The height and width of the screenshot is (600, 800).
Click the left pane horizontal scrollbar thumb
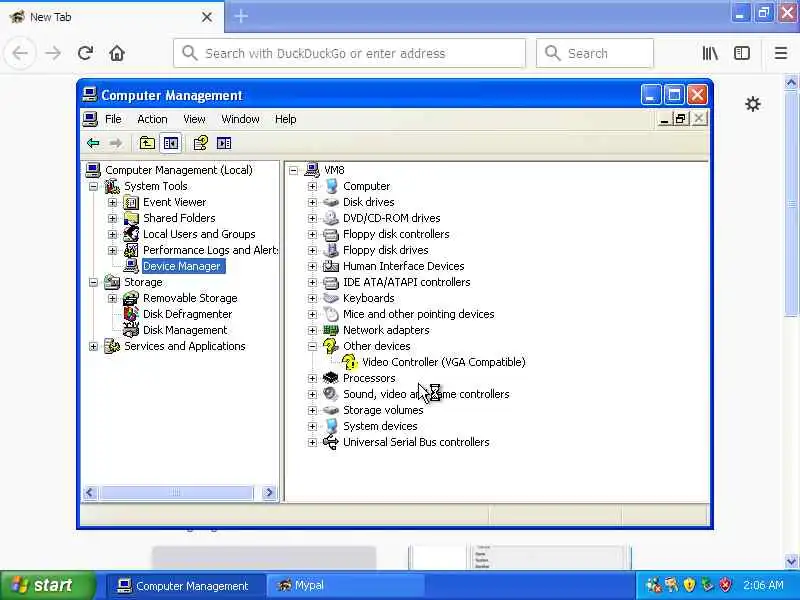pos(176,492)
